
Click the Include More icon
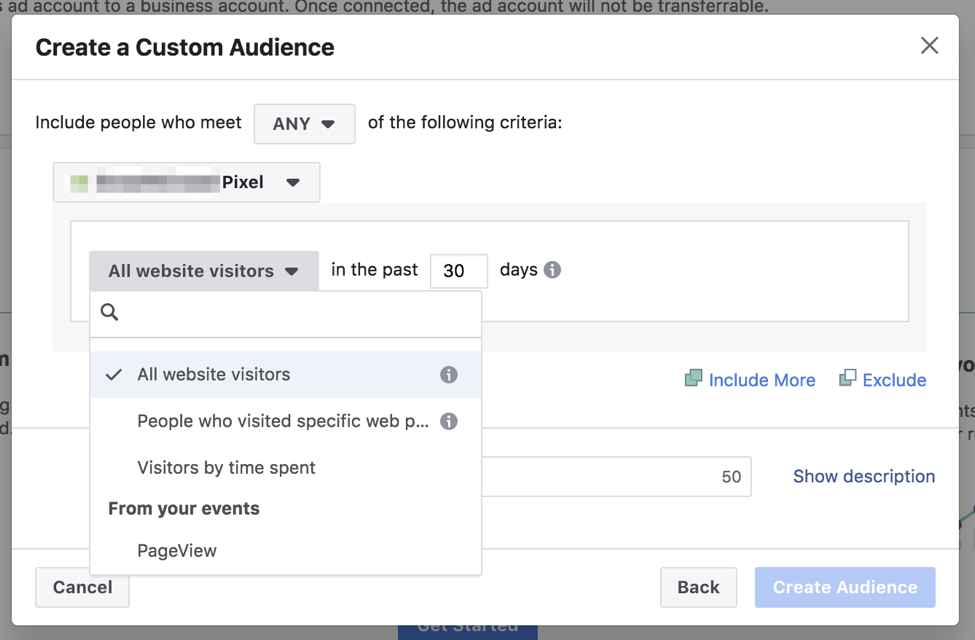click(x=693, y=378)
